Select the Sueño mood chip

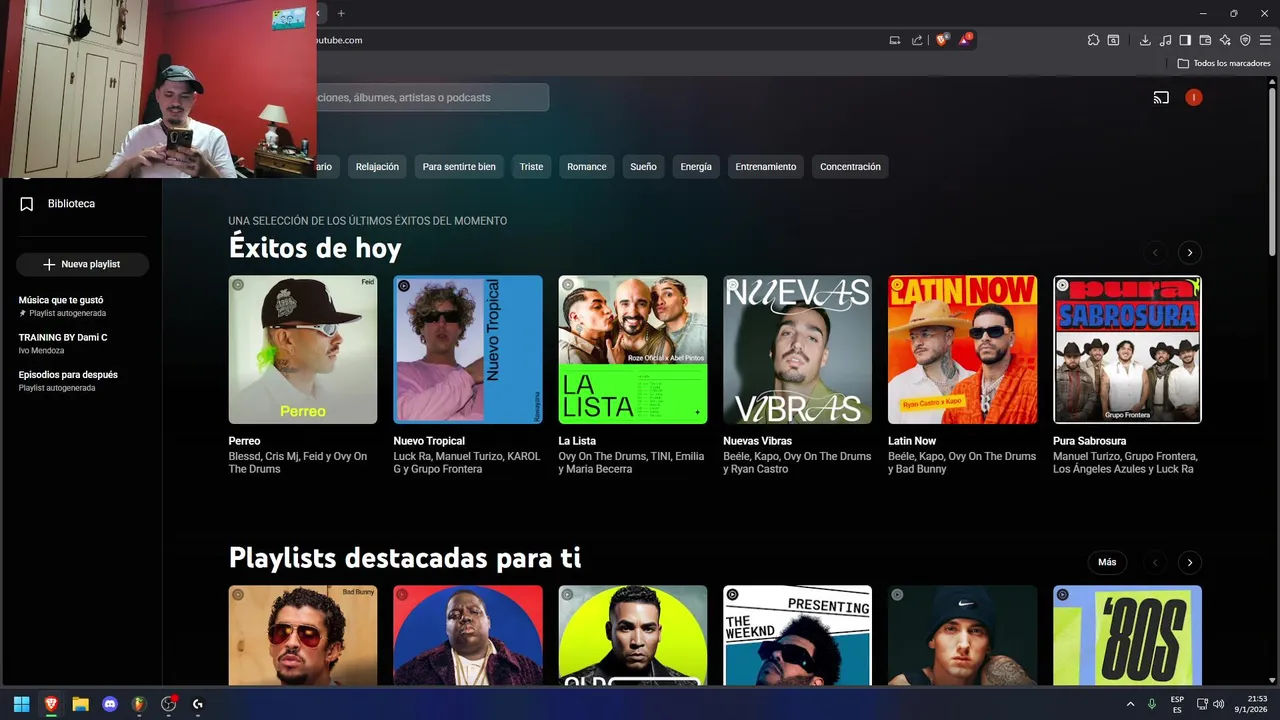tap(643, 167)
